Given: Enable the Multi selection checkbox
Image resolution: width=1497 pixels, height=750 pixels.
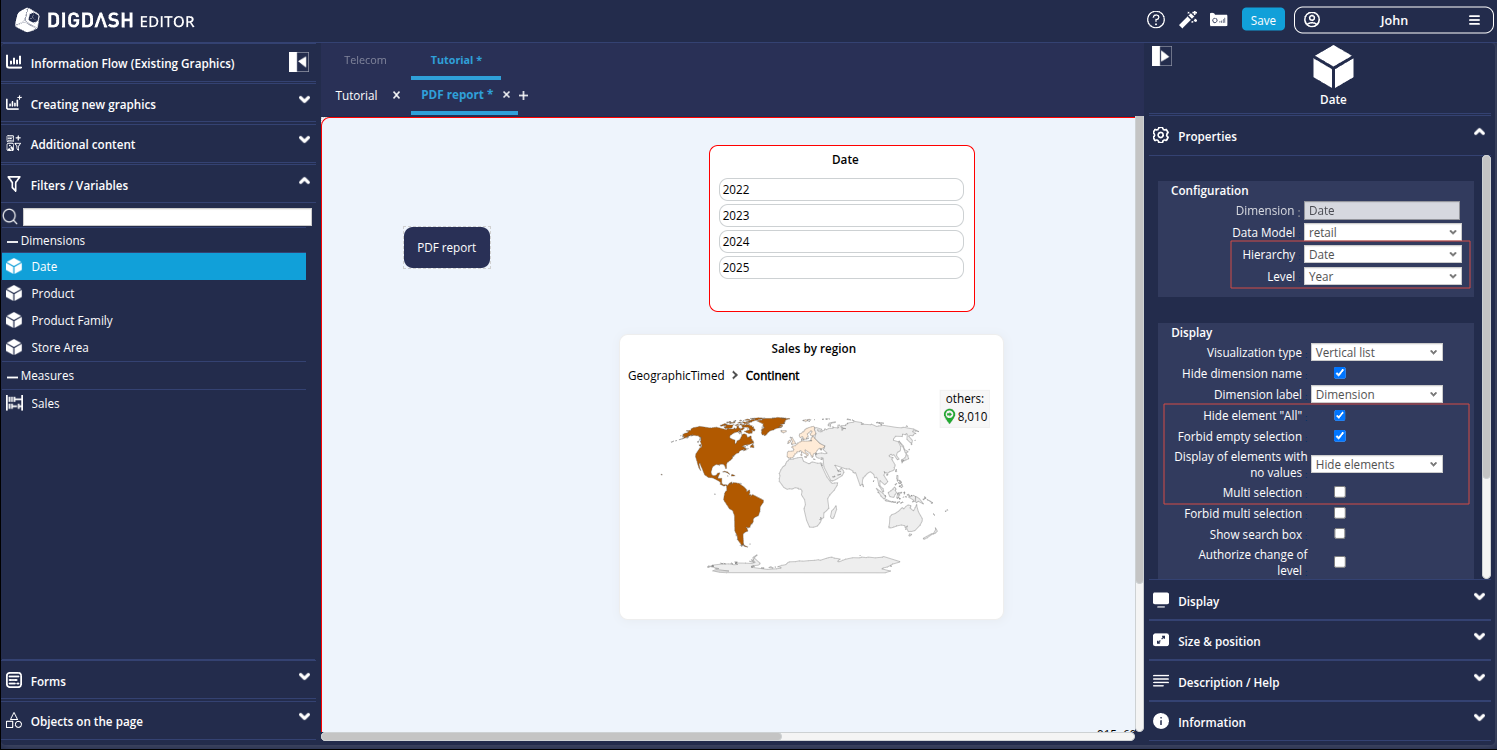Looking at the screenshot, I should coord(1340,492).
